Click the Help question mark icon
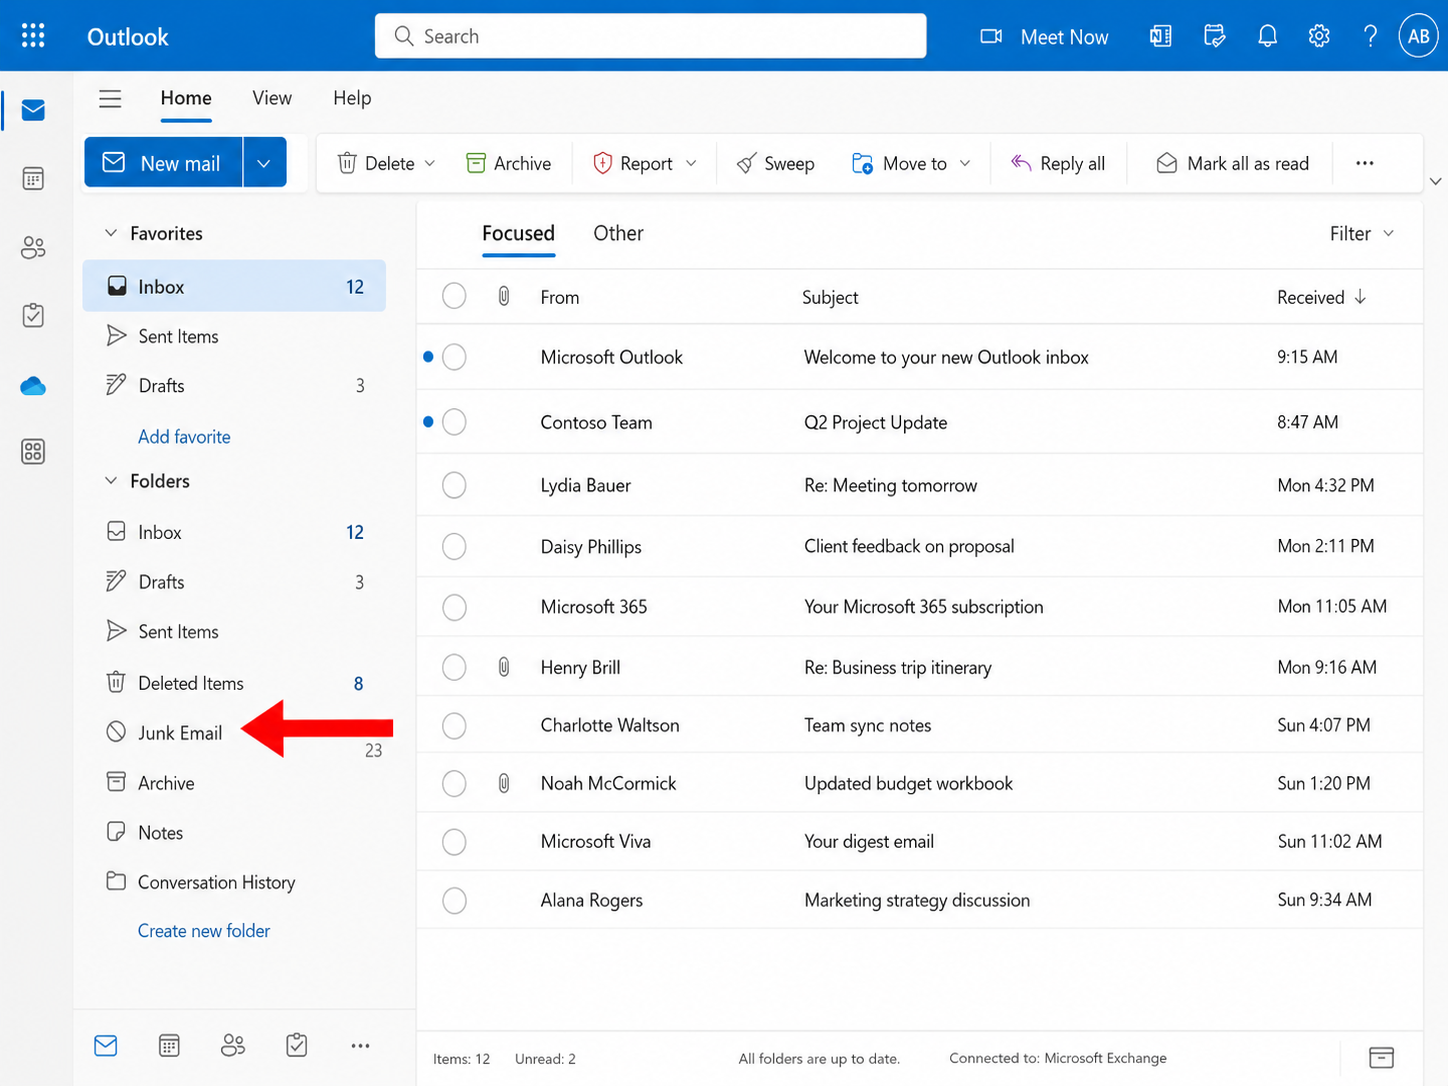Image resolution: width=1448 pixels, height=1086 pixels. (x=1370, y=37)
